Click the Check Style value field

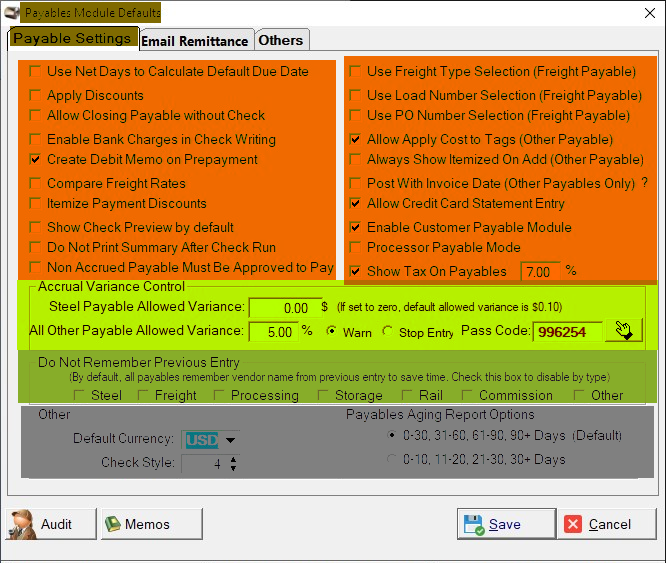[205, 464]
